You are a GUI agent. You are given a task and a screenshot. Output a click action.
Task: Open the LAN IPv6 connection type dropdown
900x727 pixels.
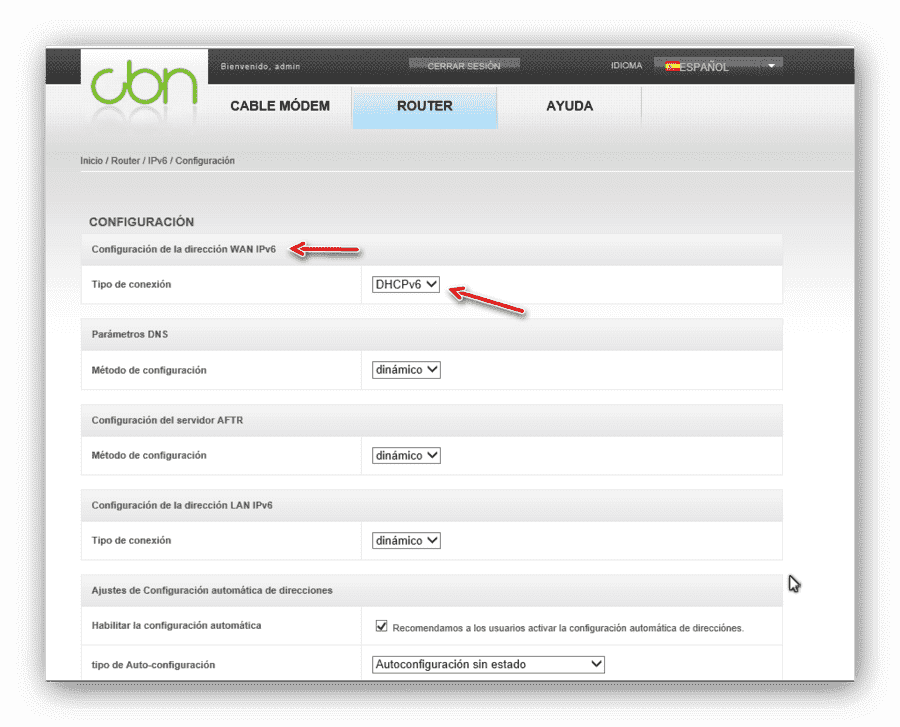[406, 541]
